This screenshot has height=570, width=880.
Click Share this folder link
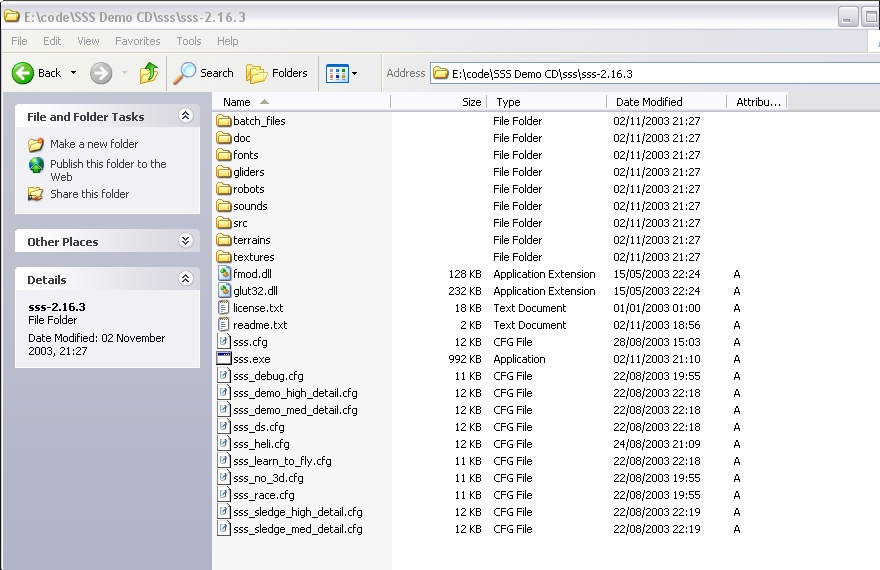click(89, 194)
